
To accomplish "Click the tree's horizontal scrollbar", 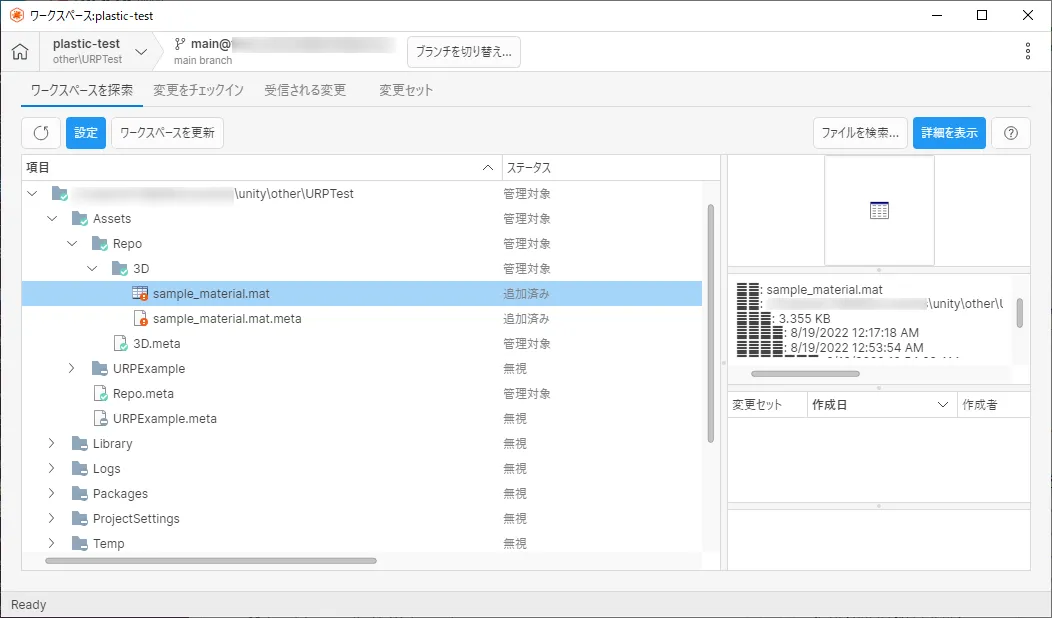I will click(x=211, y=561).
